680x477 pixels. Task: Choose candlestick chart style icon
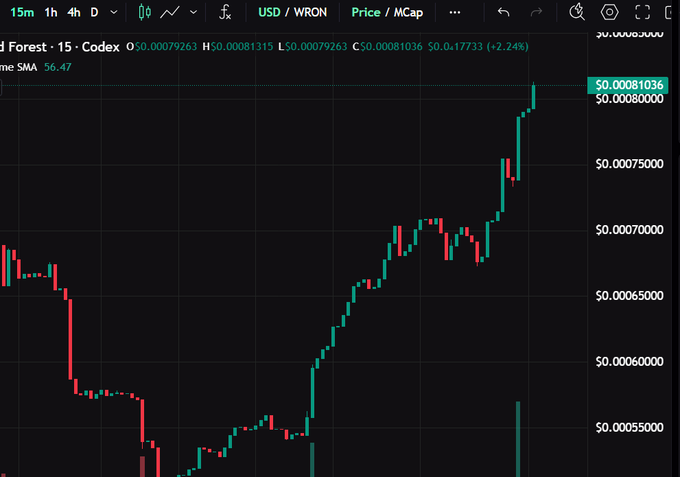click(x=145, y=12)
